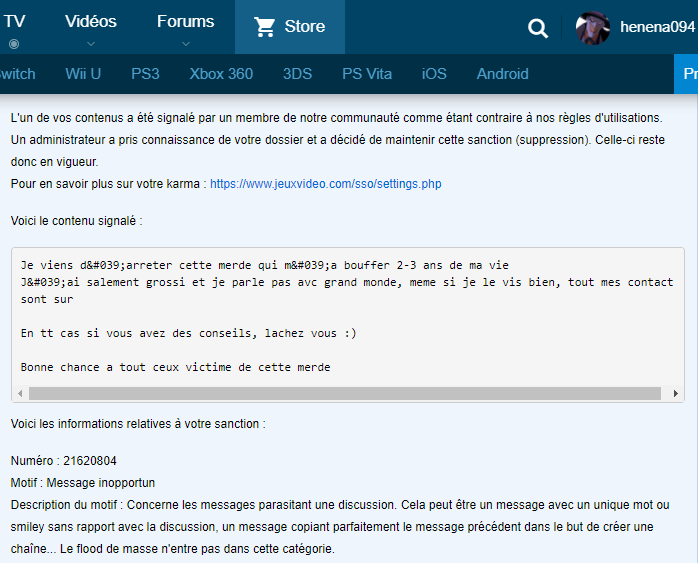Click the left arrow of the horizontal scrollbar

(23, 393)
